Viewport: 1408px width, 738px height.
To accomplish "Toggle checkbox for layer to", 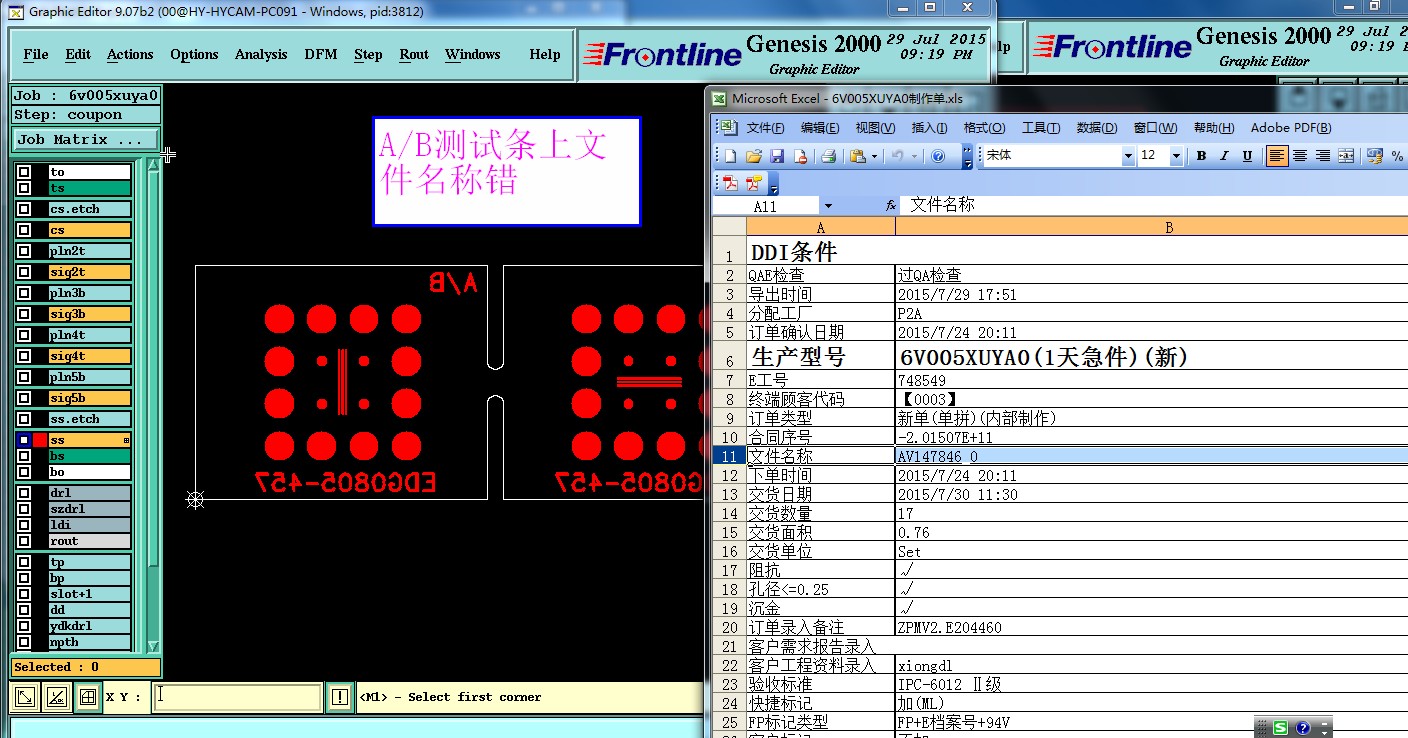I will pyautogui.click(x=24, y=172).
